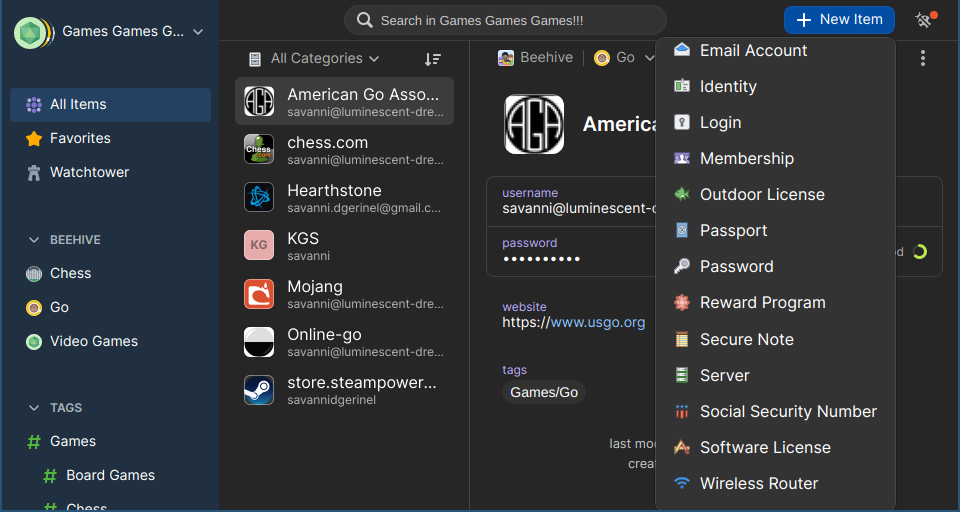The image size is (960, 512).
Task: Choose Outdoor License from new item menu
Action: (x=775, y=195)
